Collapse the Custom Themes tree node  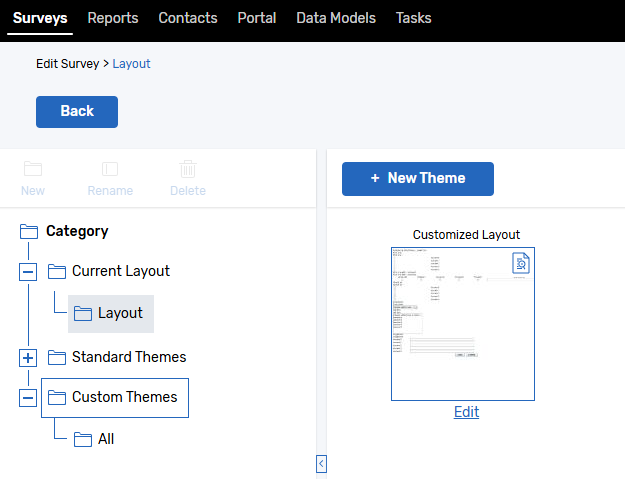pyautogui.click(x=28, y=398)
